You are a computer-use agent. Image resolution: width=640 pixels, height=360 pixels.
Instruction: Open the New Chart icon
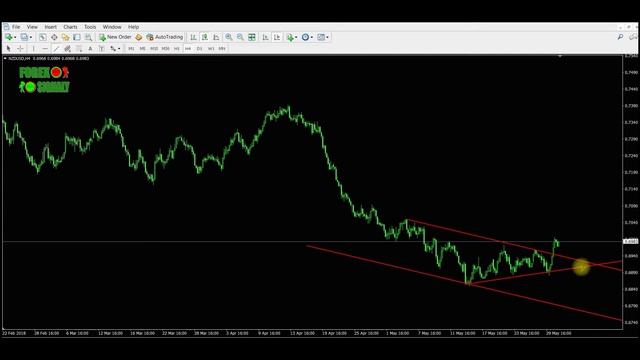(9, 37)
